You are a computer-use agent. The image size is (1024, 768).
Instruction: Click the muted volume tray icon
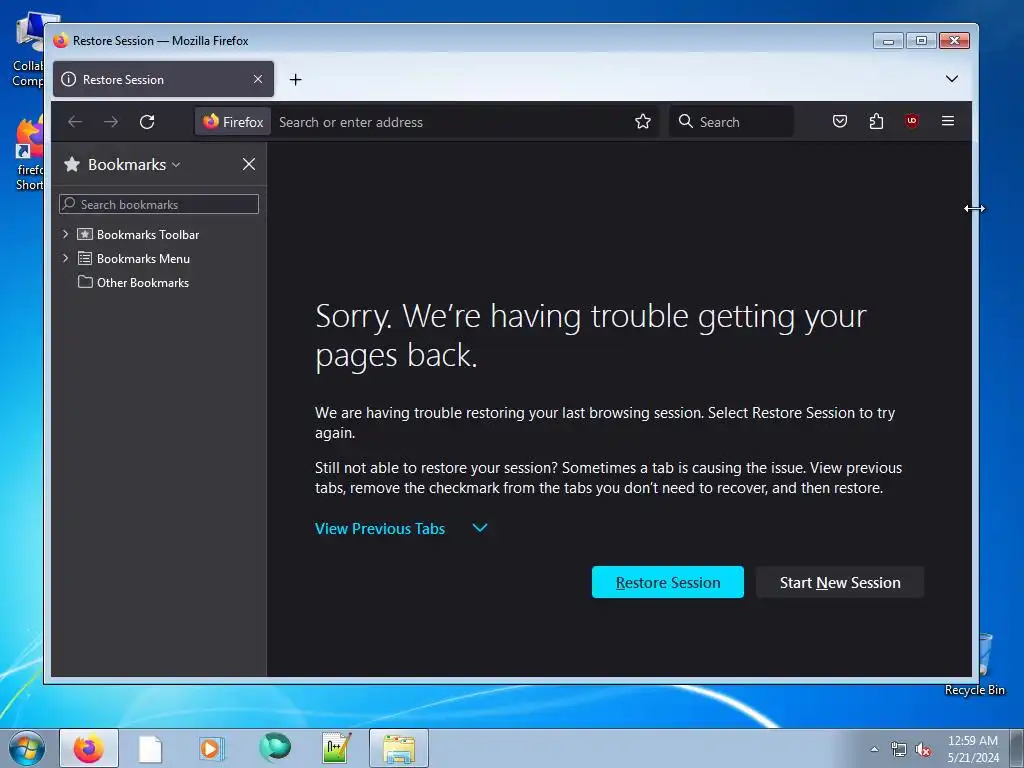(x=923, y=750)
